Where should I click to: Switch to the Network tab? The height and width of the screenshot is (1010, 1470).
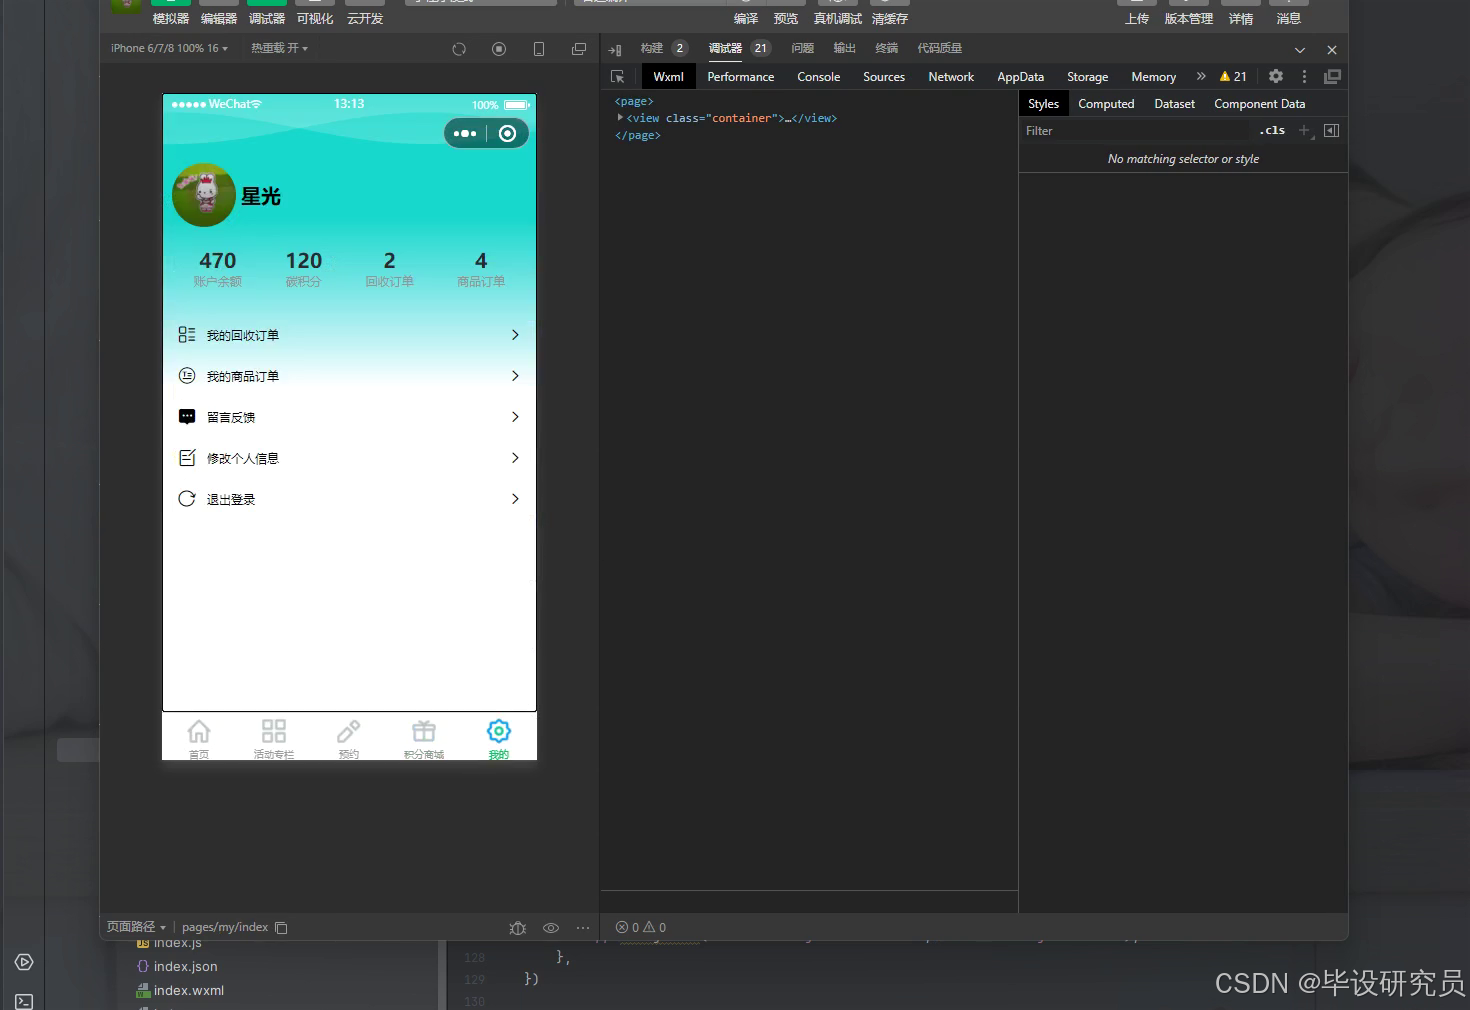pyautogui.click(x=951, y=77)
